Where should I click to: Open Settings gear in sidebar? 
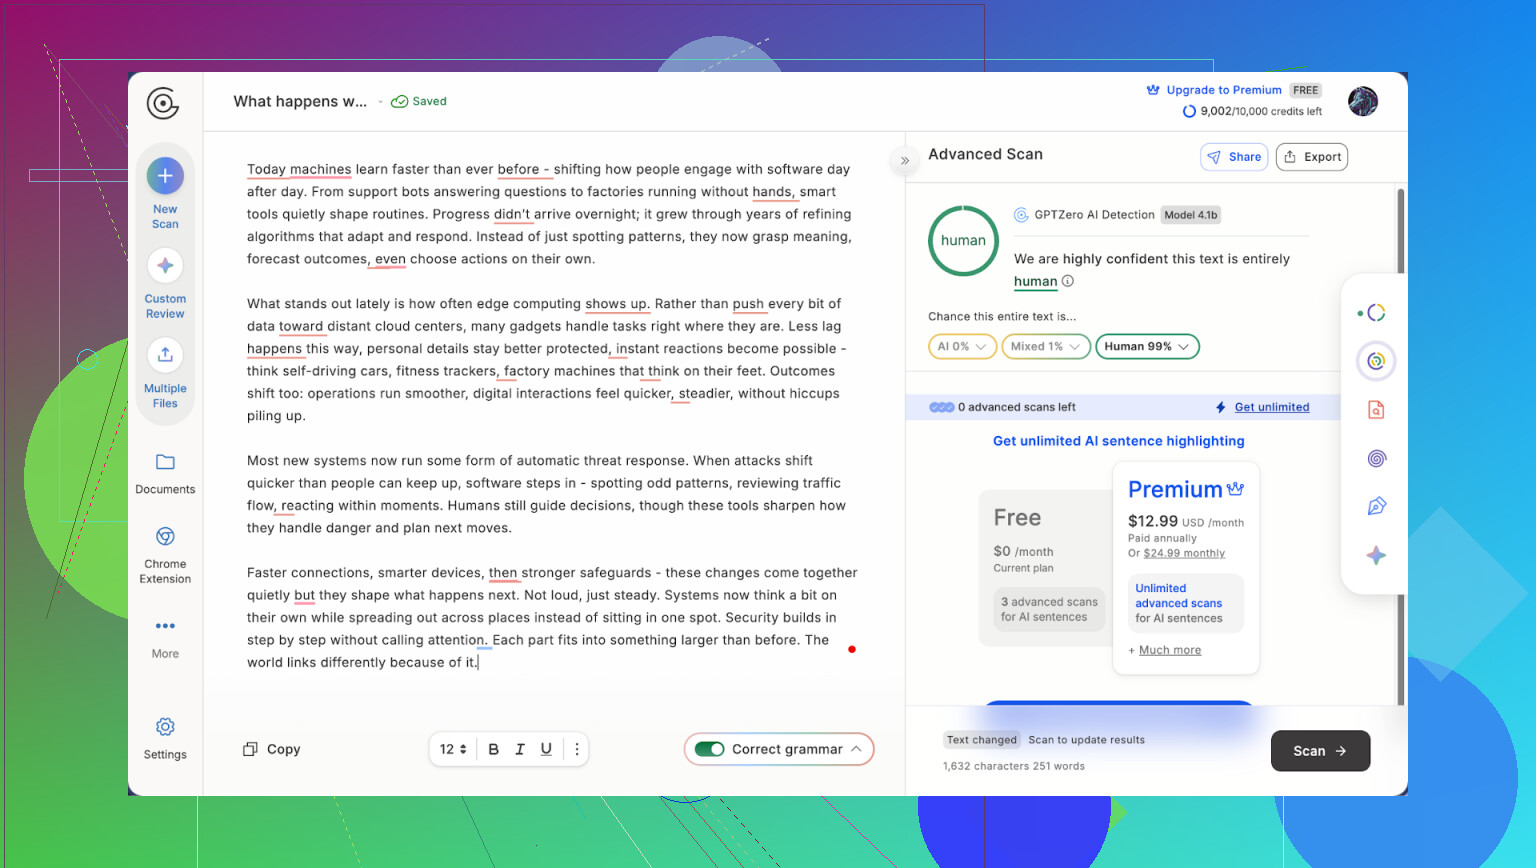165,727
